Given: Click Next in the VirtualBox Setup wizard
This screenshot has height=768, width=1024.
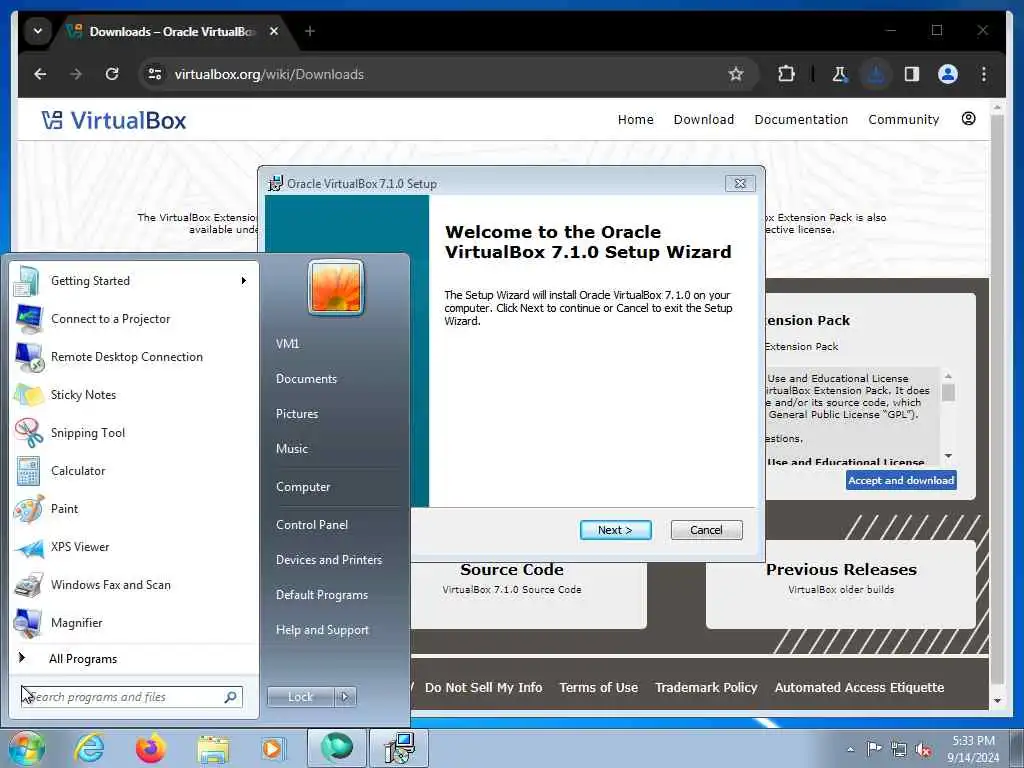Looking at the screenshot, I should coord(615,530).
